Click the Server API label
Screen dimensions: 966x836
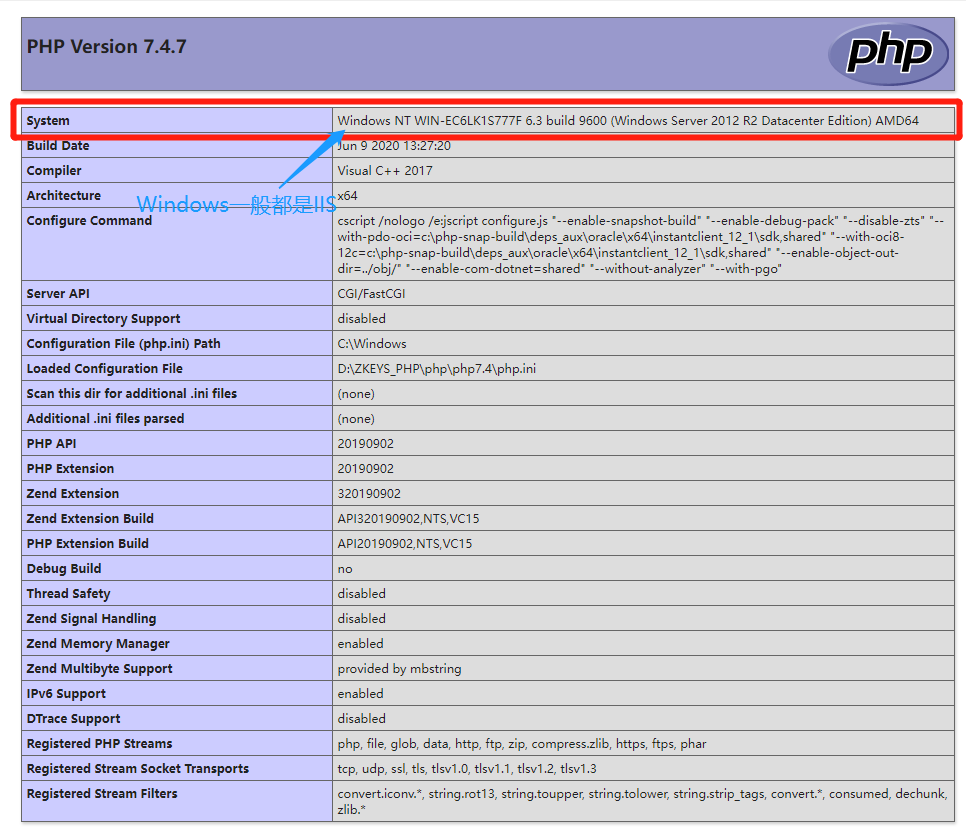58,294
